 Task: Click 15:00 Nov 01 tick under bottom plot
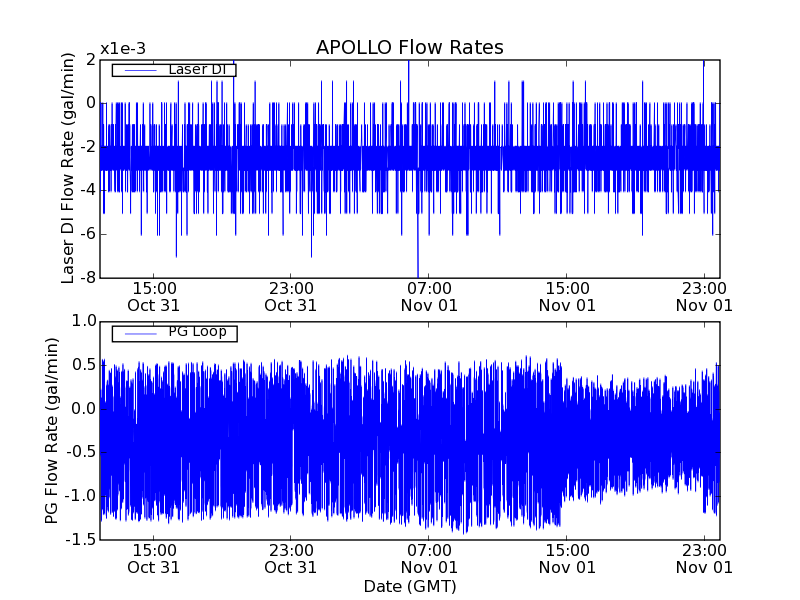pos(567,558)
